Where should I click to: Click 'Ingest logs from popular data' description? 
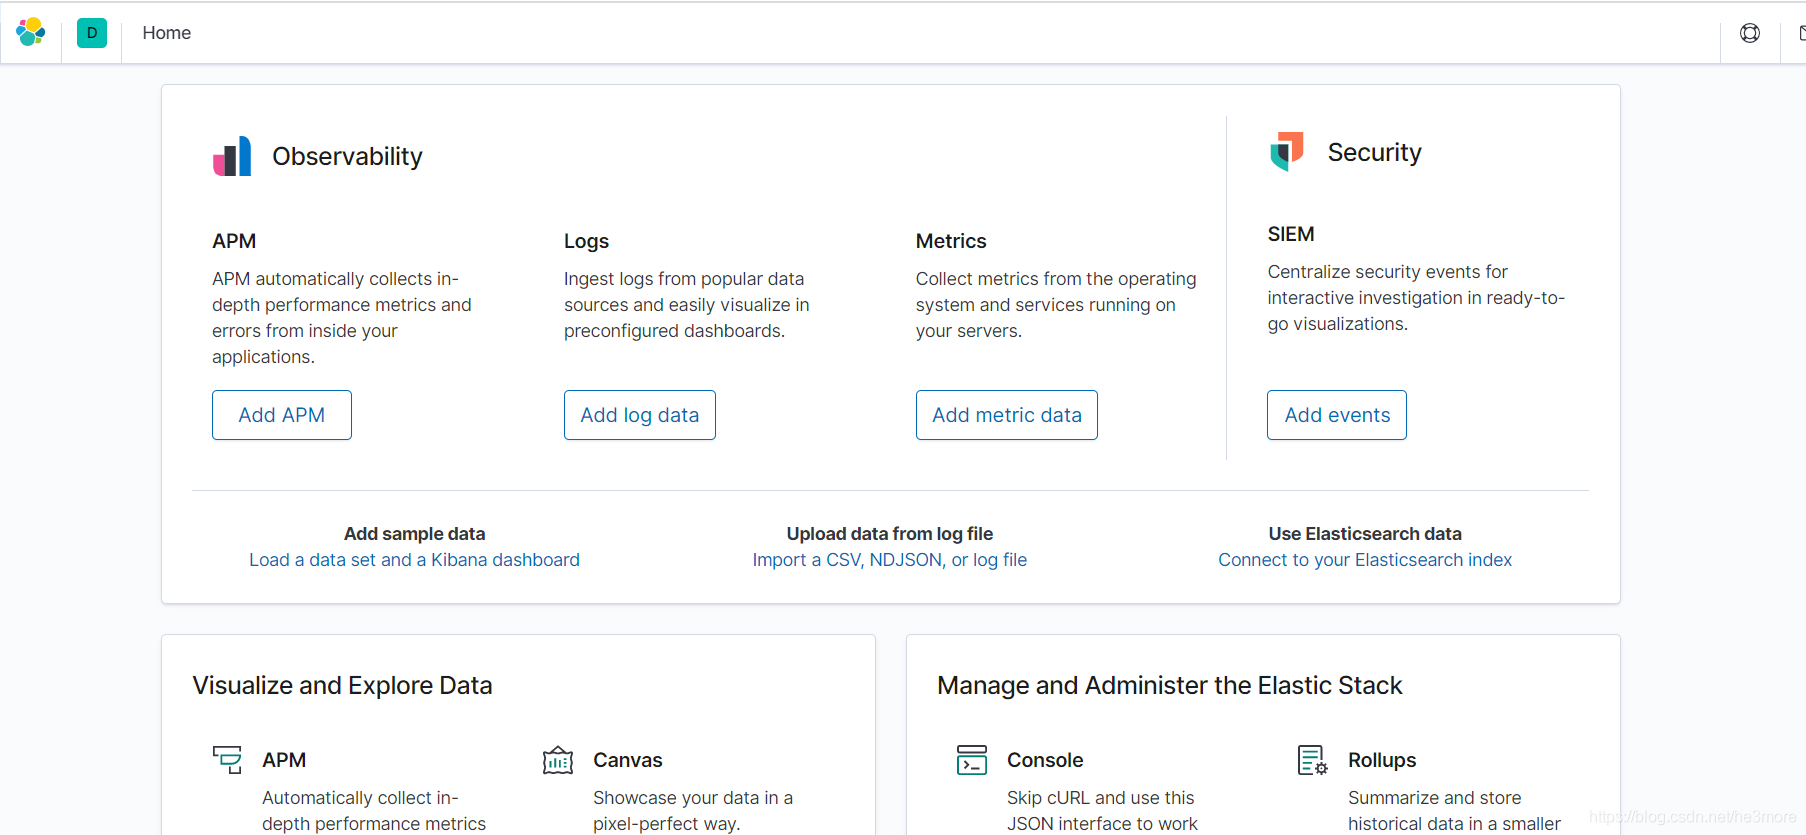point(687,305)
